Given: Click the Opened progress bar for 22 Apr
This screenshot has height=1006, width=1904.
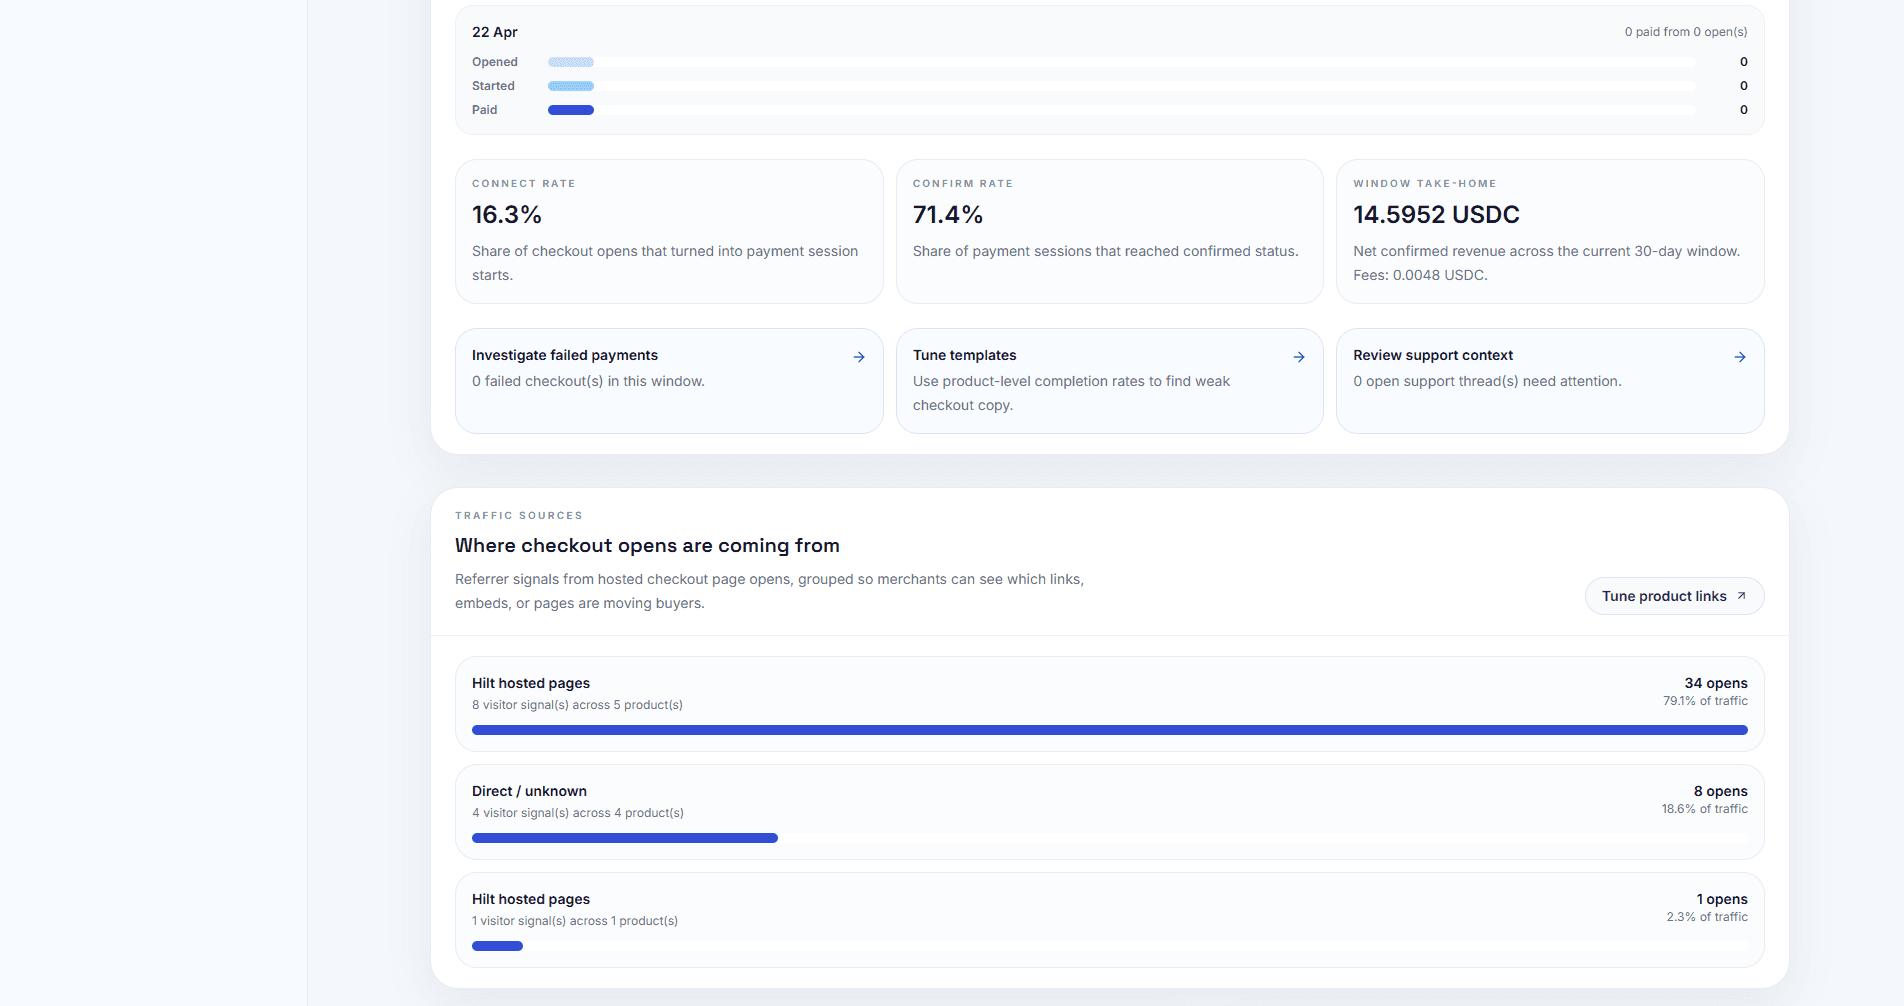Looking at the screenshot, I should click(1121, 62).
